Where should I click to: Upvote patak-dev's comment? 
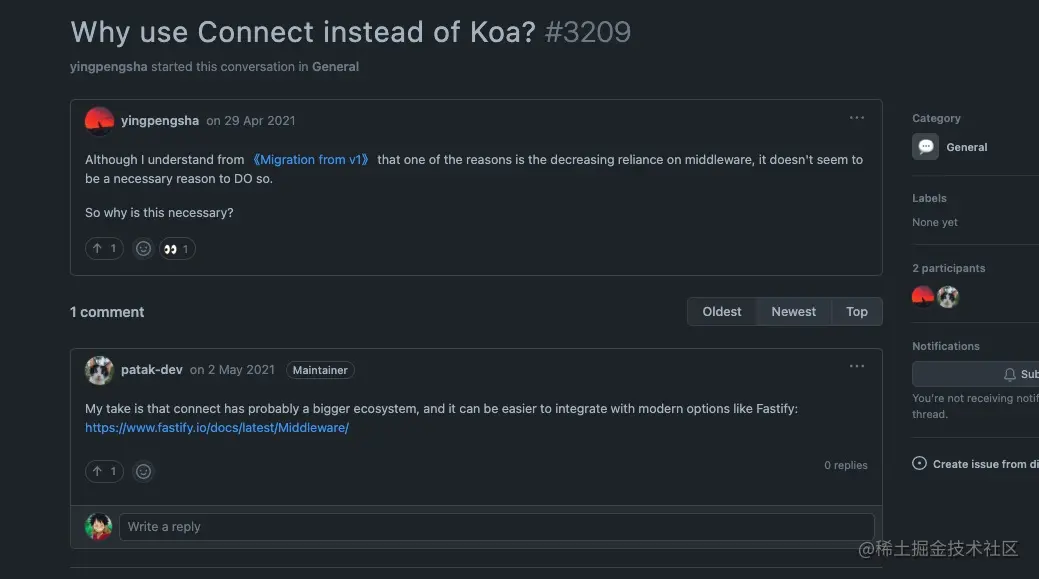(x=104, y=471)
